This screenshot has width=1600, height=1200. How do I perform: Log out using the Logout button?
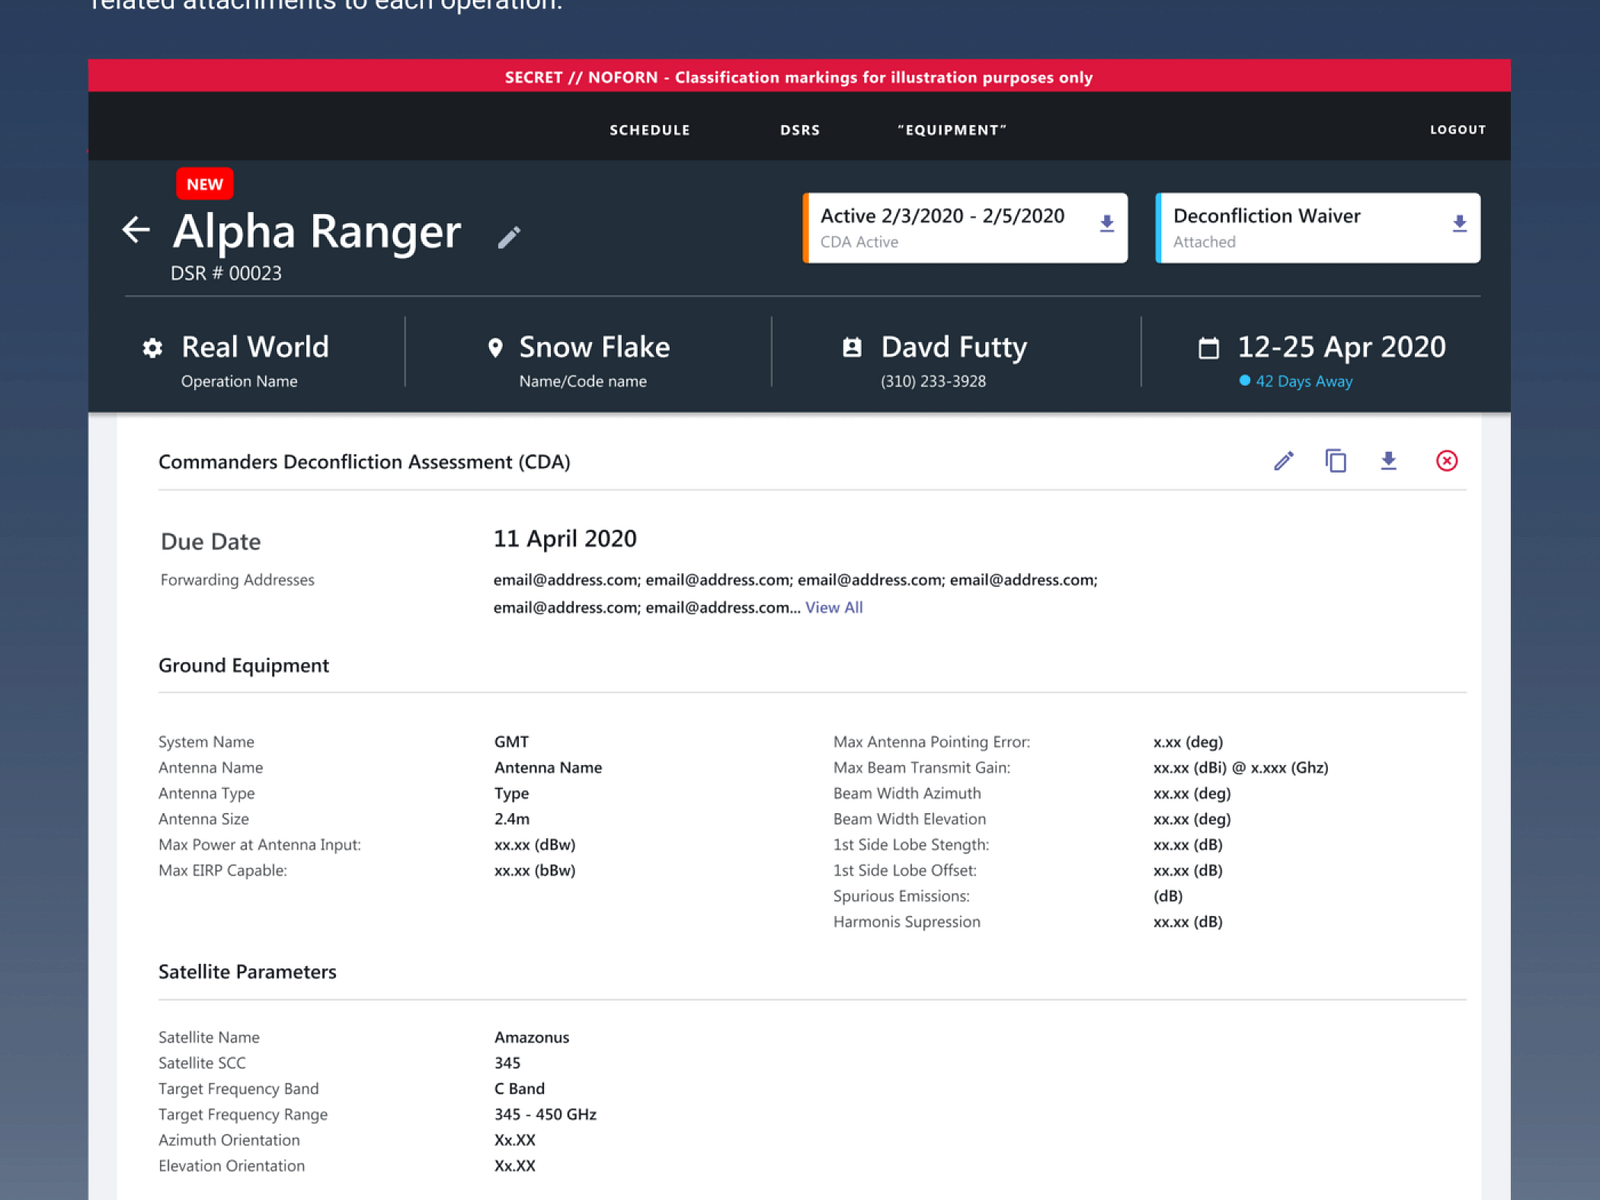click(x=1457, y=130)
